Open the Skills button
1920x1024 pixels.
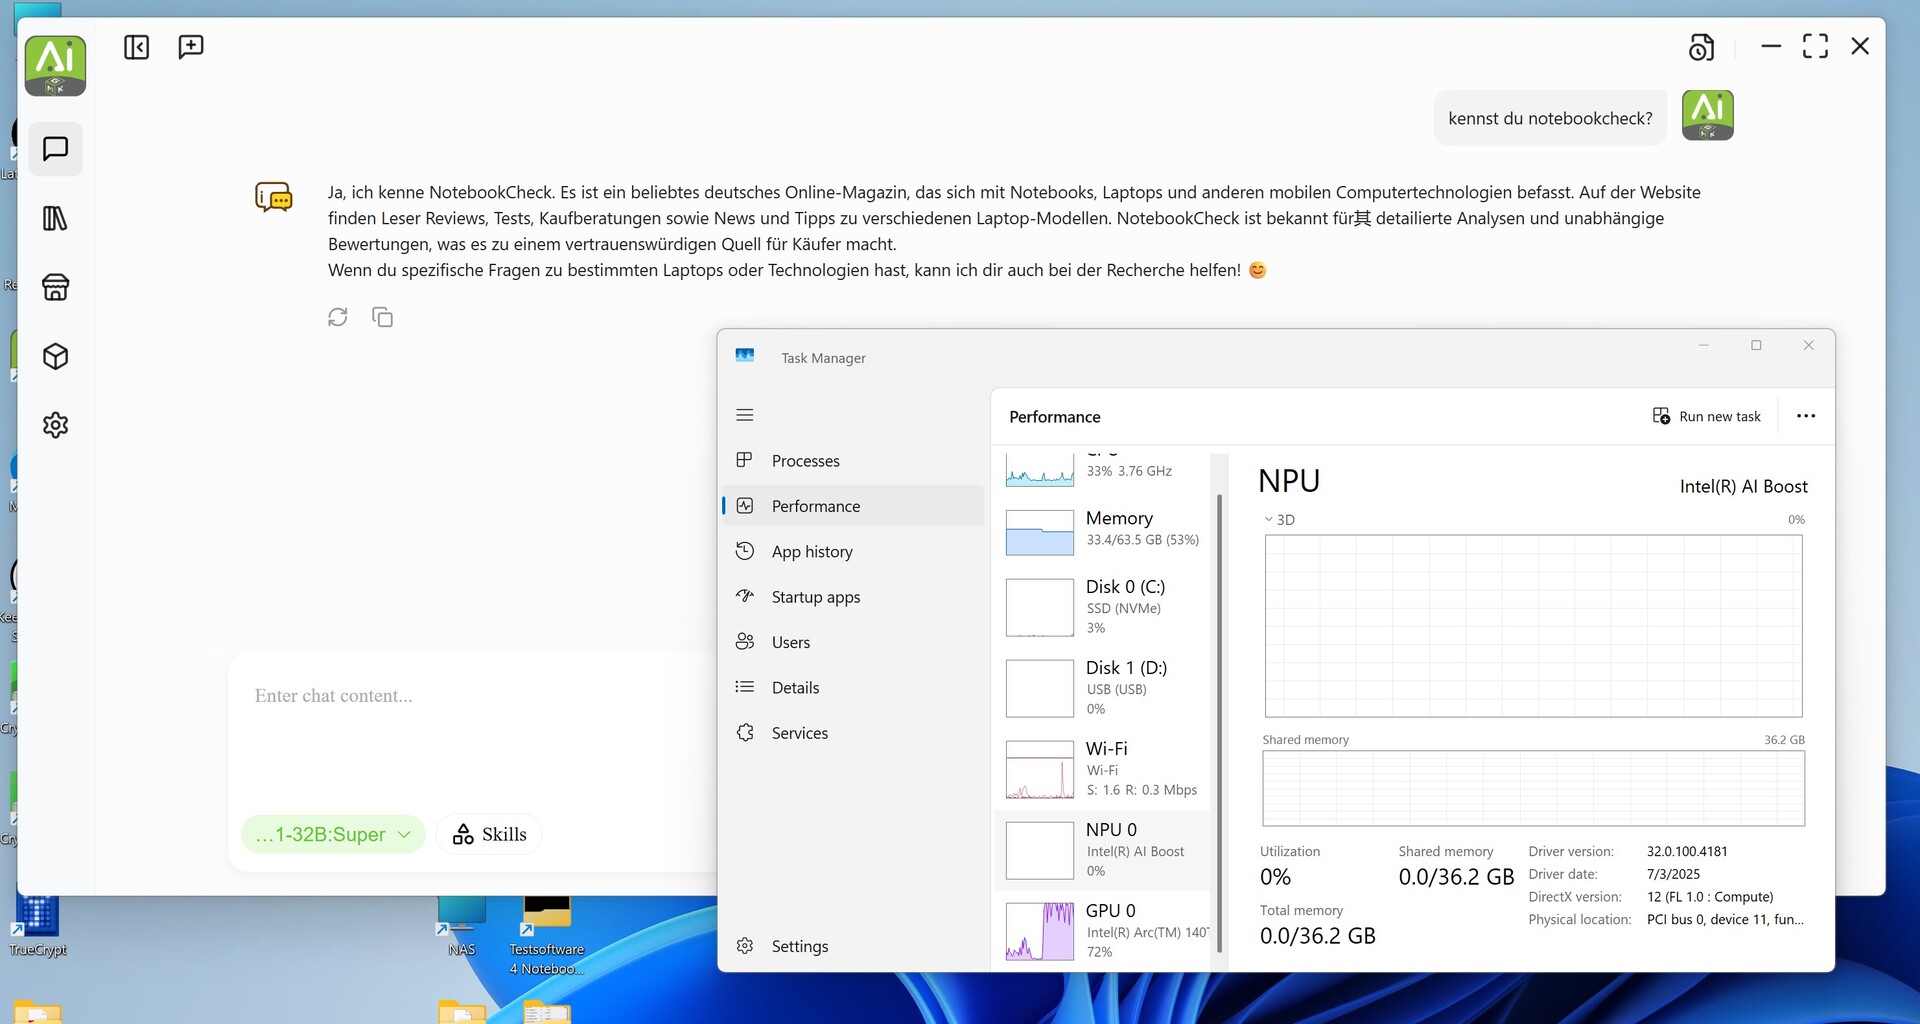point(489,834)
